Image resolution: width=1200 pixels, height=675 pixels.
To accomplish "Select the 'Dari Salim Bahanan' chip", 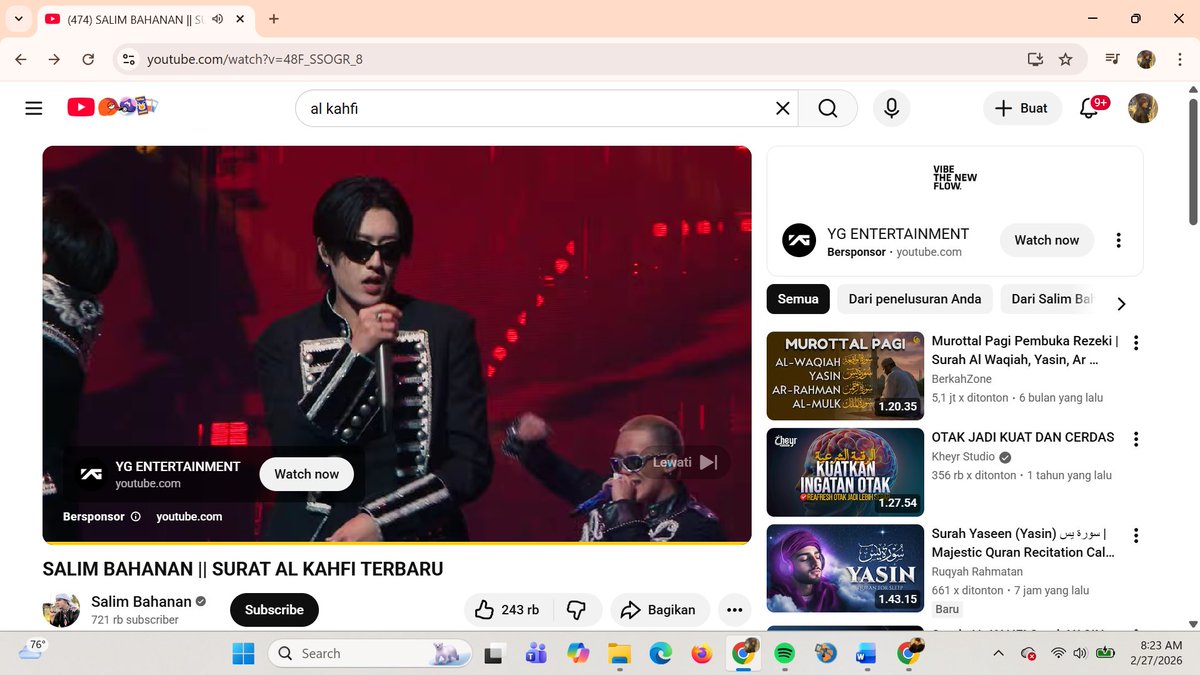I will click(1048, 299).
